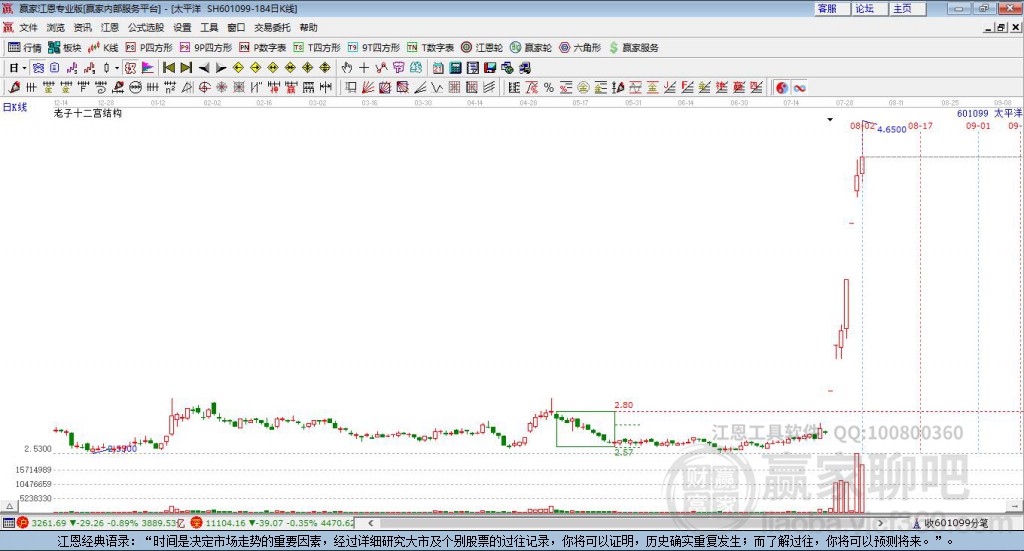
Task: Click the 日K线 period label on chart
Action: pyautogui.click(x=14, y=106)
